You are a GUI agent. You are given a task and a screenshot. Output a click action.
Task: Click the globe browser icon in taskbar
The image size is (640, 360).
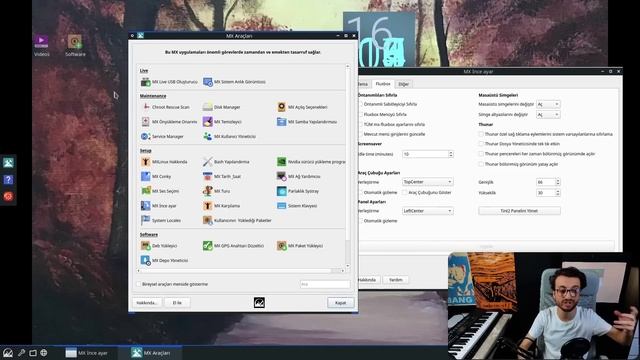point(44,353)
